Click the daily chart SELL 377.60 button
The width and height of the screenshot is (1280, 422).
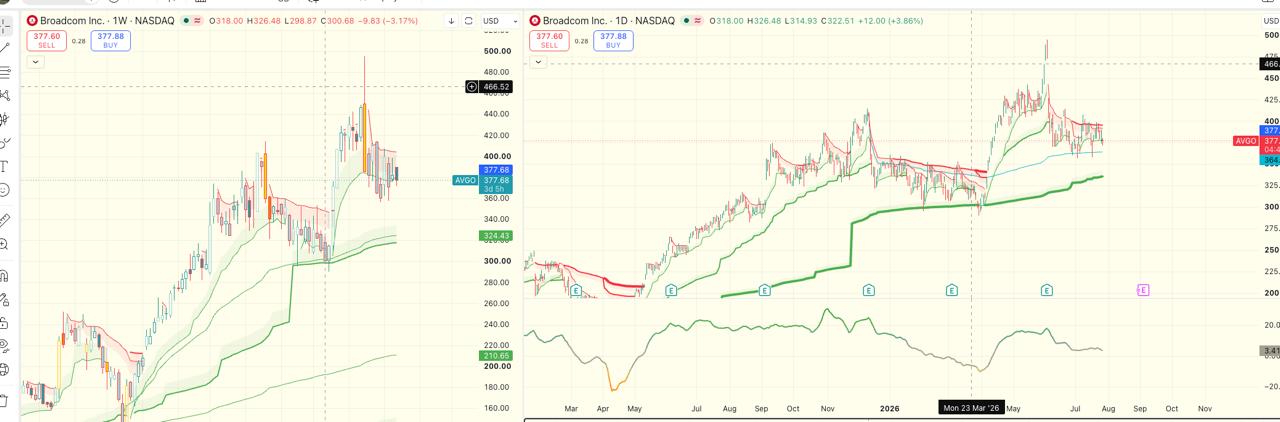(x=549, y=40)
